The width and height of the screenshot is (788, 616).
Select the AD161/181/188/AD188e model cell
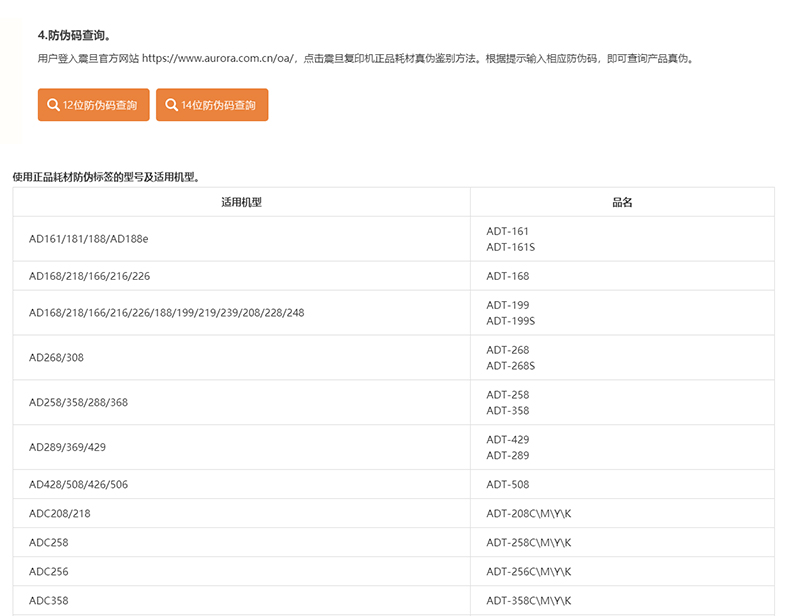pyautogui.click(x=89, y=239)
